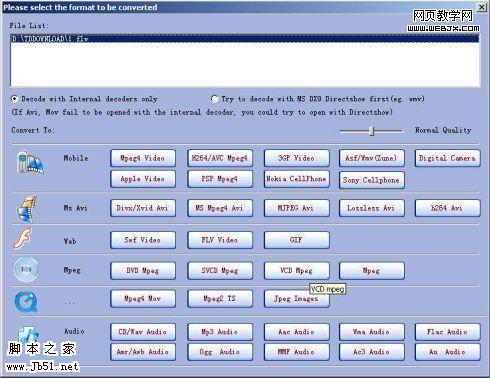Convert to Wma Audio
The image size is (490, 378).
coord(372,332)
